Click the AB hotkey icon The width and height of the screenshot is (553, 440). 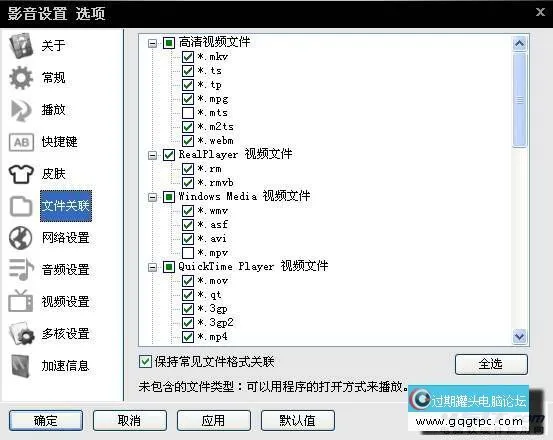[21, 142]
